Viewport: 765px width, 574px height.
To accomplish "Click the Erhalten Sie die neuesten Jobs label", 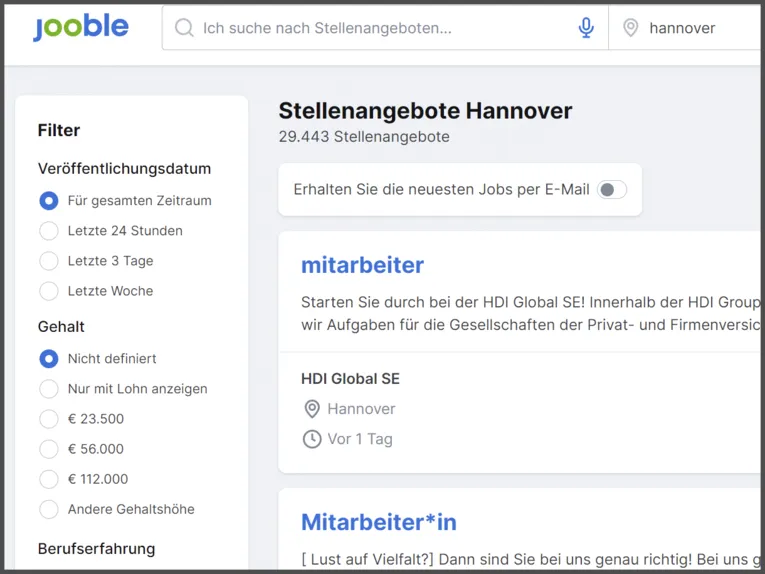I will coord(442,189).
